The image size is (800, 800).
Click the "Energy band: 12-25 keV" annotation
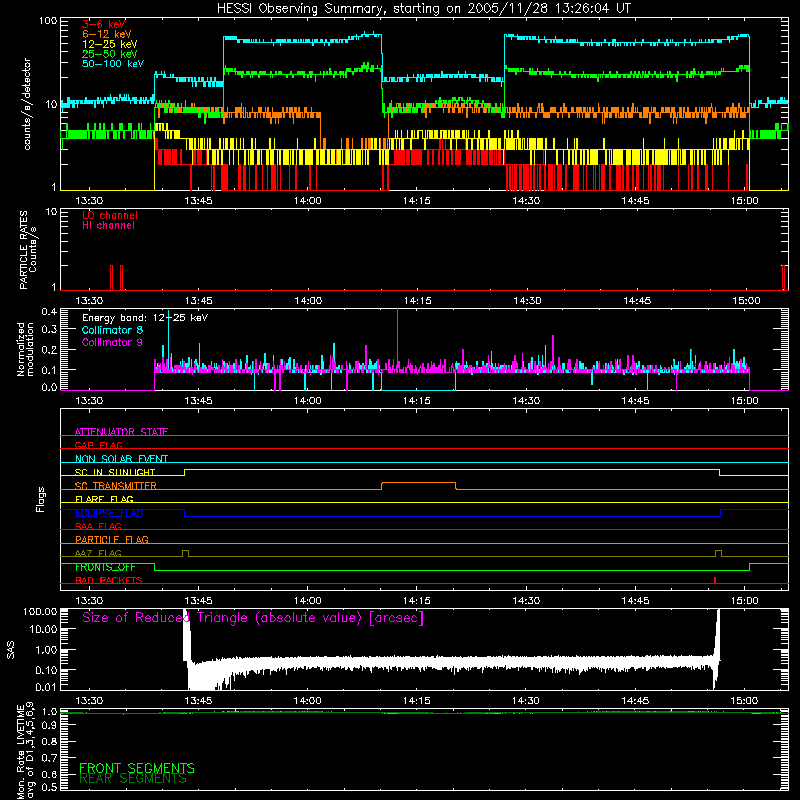[x=145, y=318]
